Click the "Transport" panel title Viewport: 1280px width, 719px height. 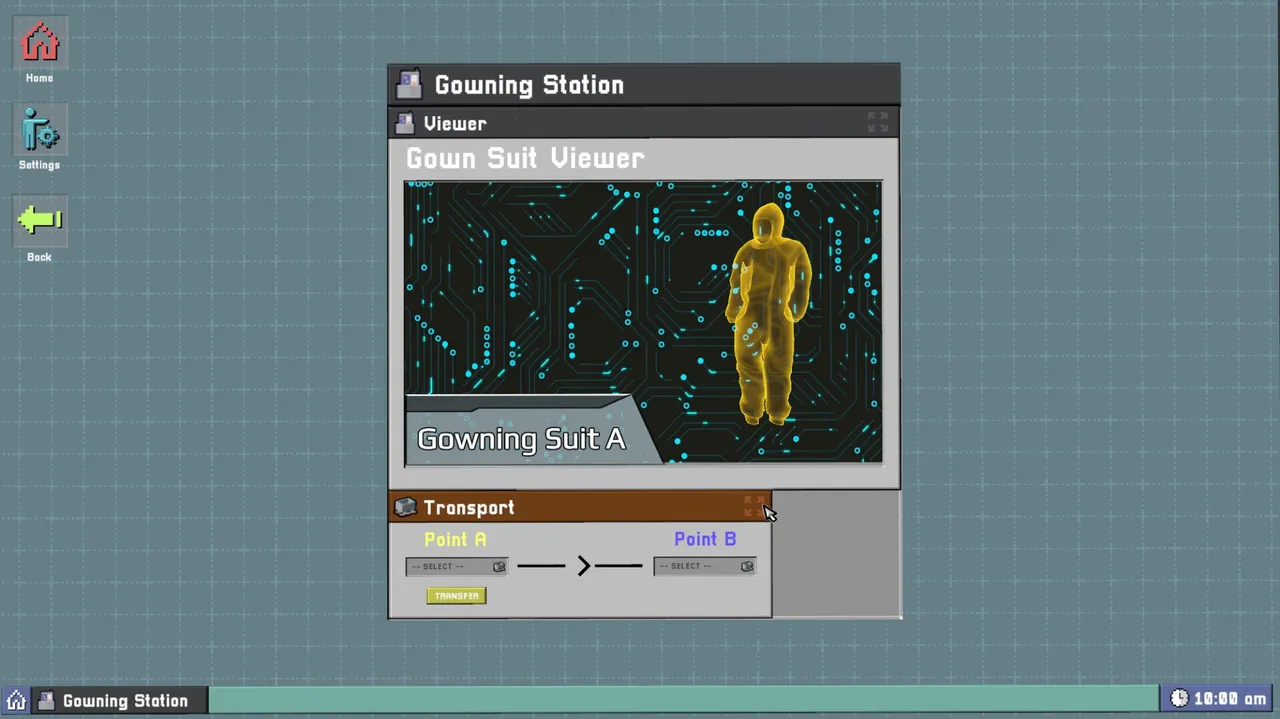(x=469, y=508)
